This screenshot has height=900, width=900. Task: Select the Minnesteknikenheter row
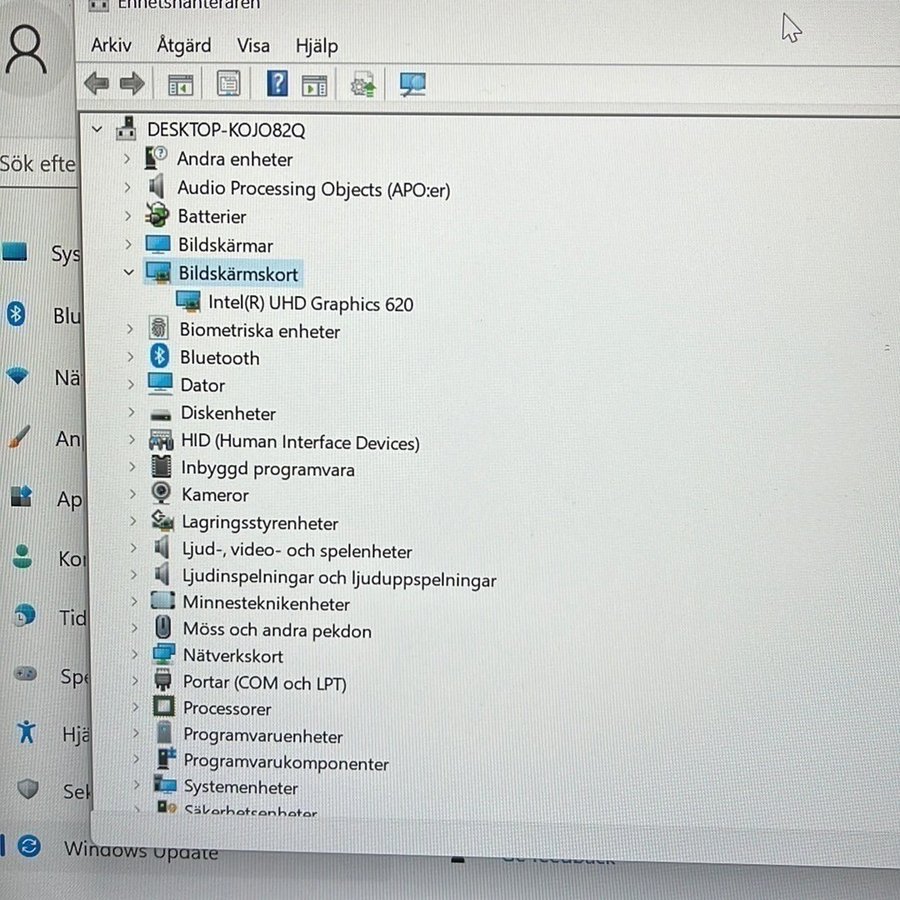266,603
